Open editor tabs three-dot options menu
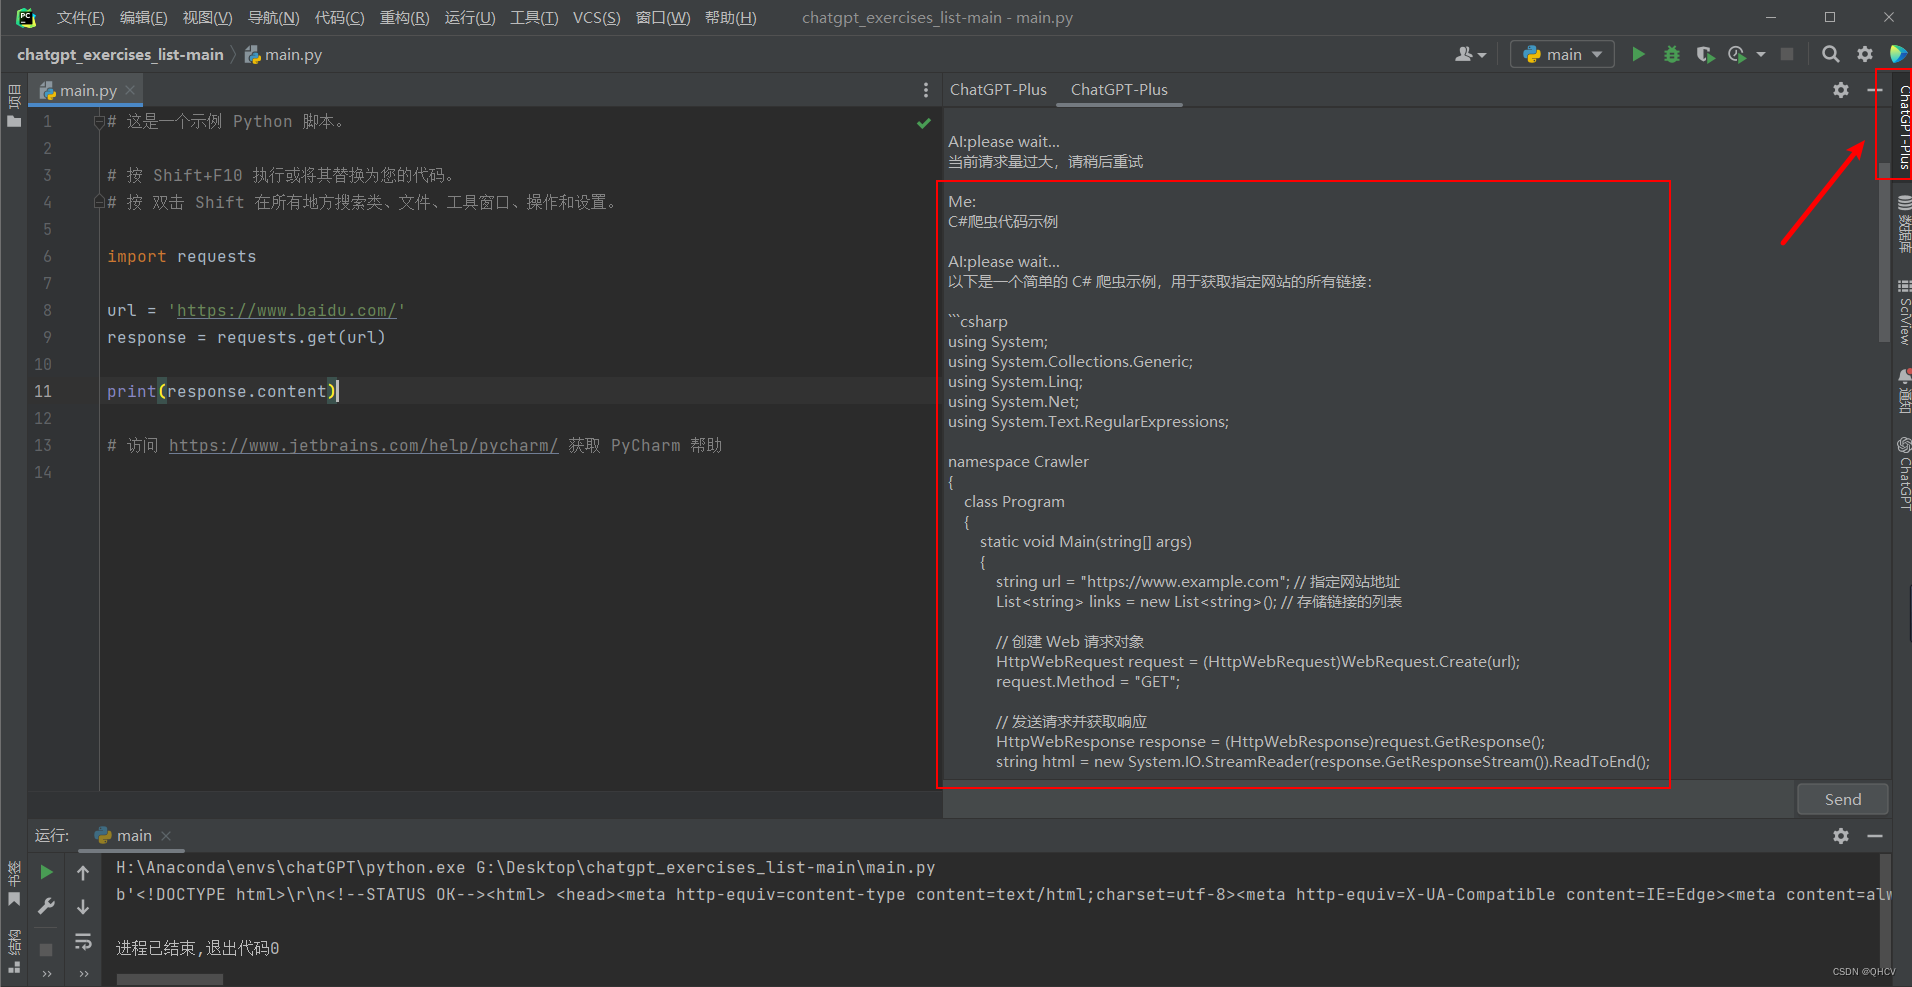 (925, 90)
